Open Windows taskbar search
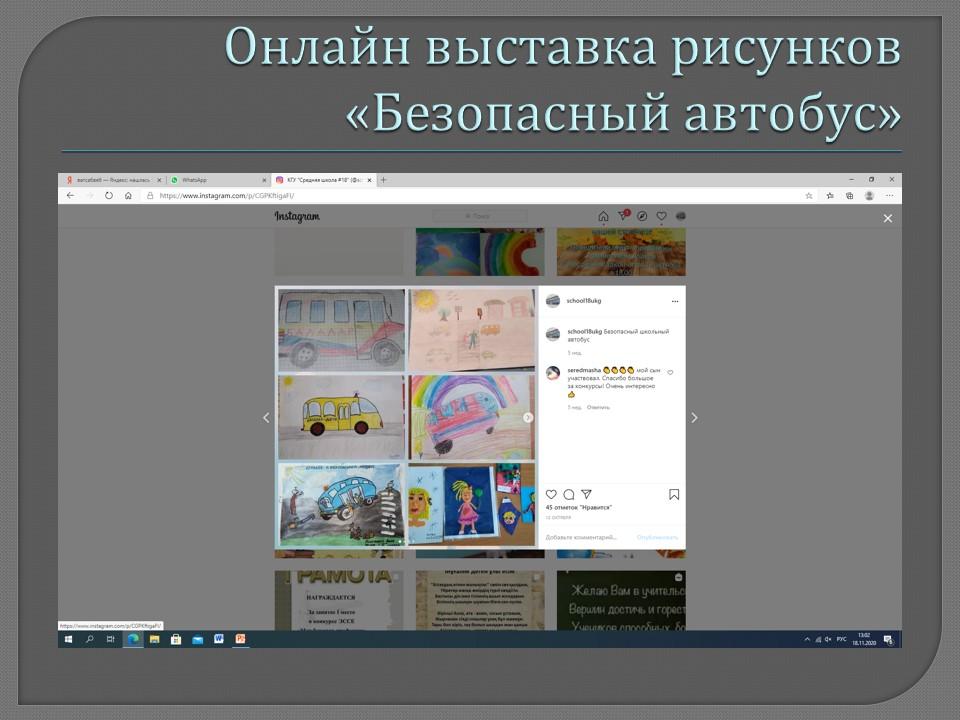Image resolution: width=960 pixels, height=720 pixels. [89, 639]
